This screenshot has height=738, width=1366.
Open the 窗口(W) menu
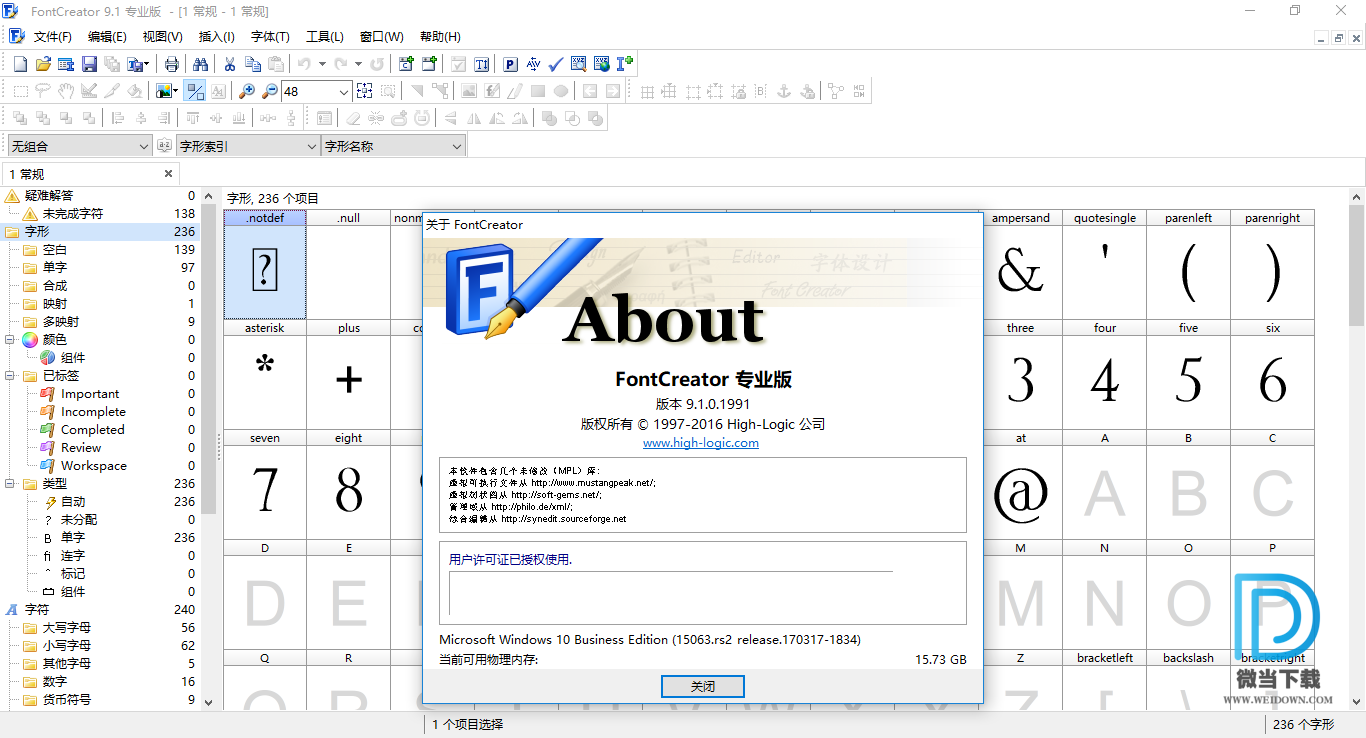(381, 37)
